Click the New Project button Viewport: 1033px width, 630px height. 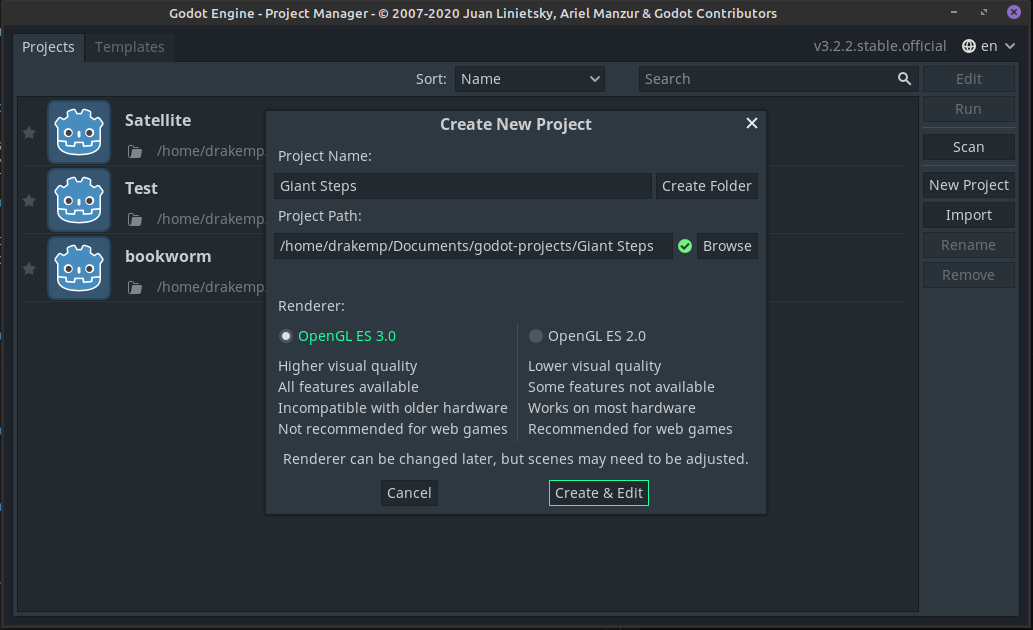pyautogui.click(x=968, y=185)
